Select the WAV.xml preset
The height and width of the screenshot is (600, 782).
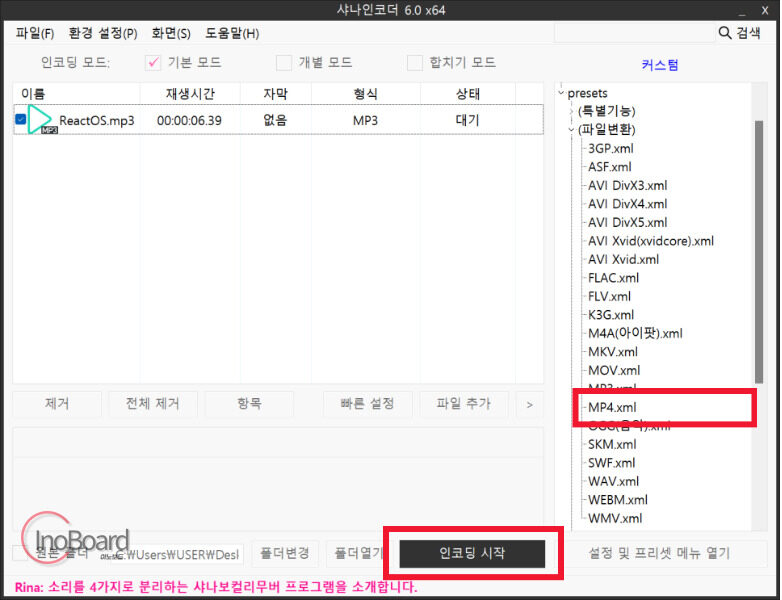click(x=613, y=481)
